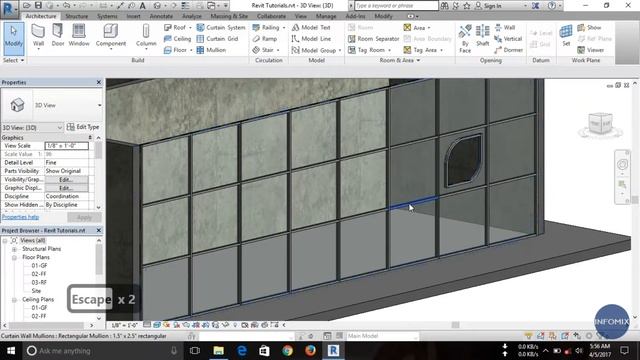This screenshot has width=640, height=360.
Task: Close the Project Browser panel
Action: pyautogui.click(x=99, y=231)
